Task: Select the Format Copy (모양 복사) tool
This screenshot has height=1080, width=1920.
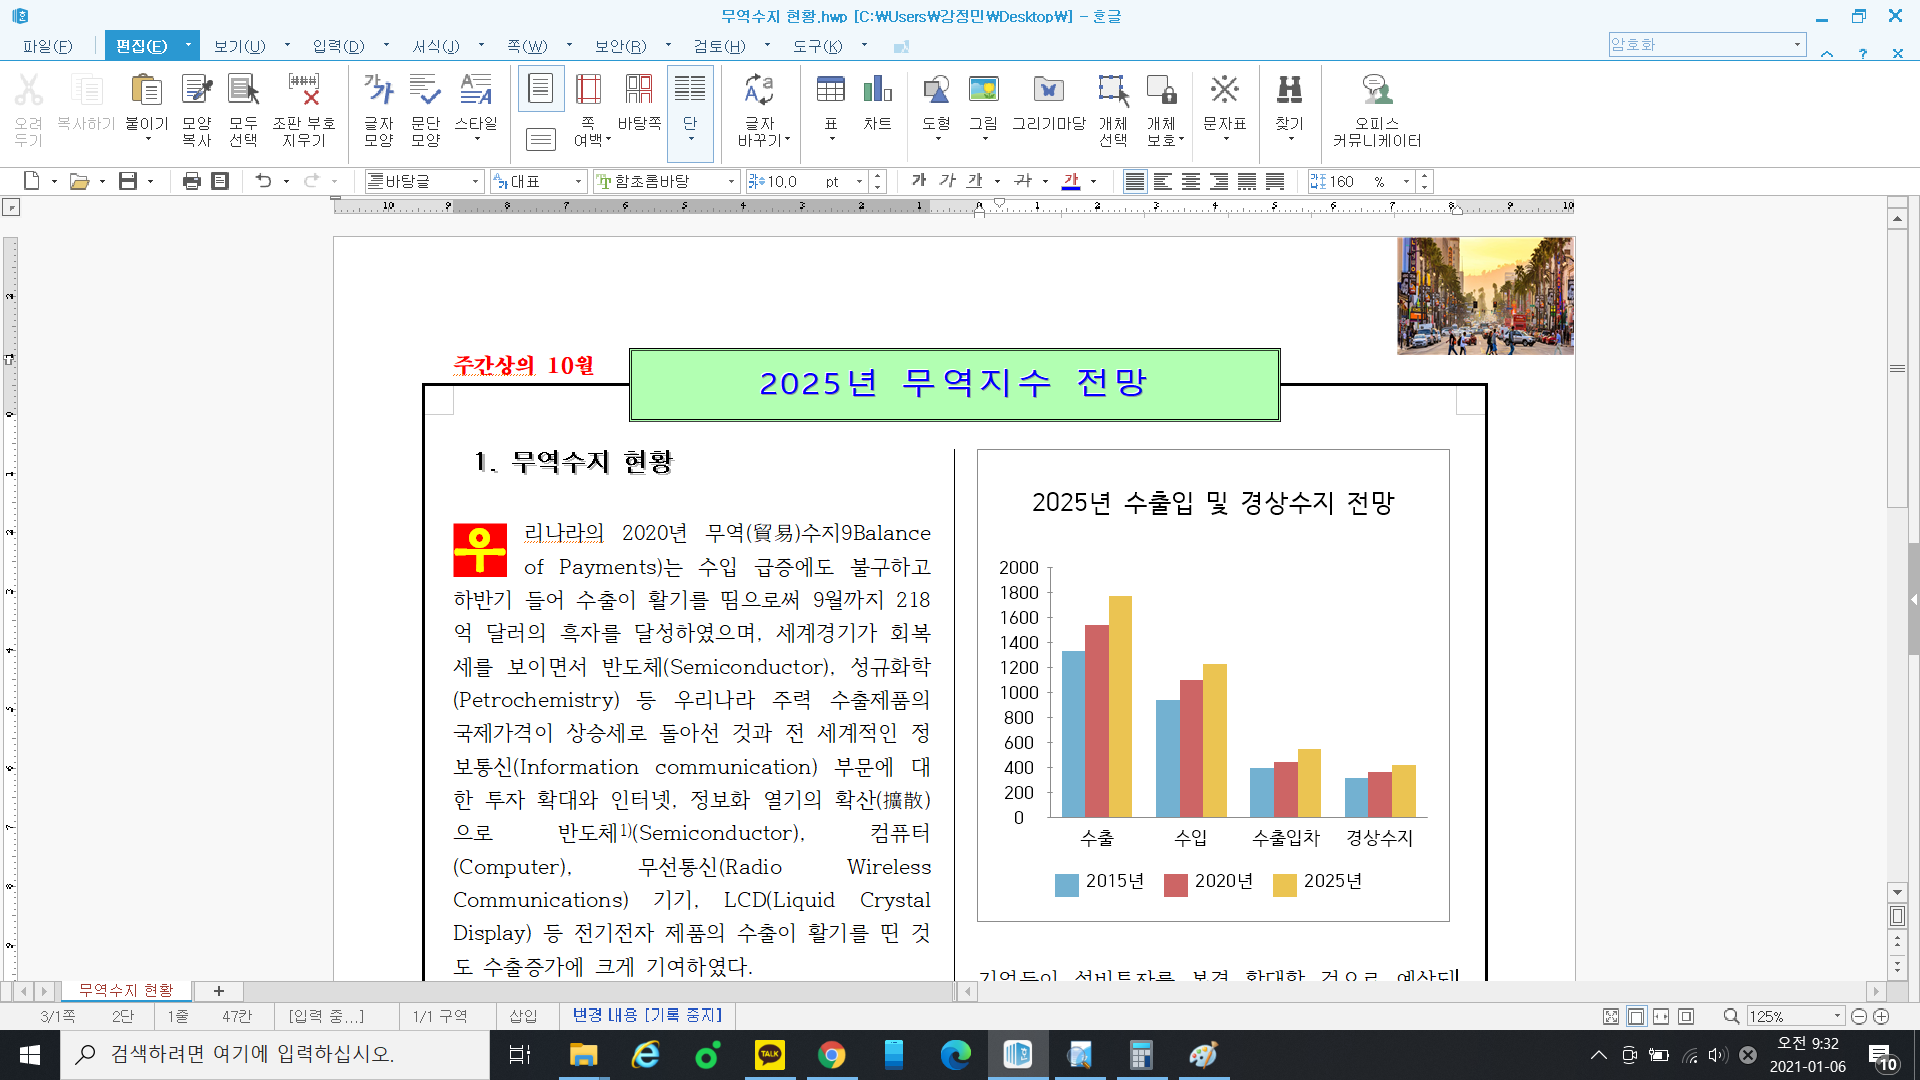Action: 197,90
